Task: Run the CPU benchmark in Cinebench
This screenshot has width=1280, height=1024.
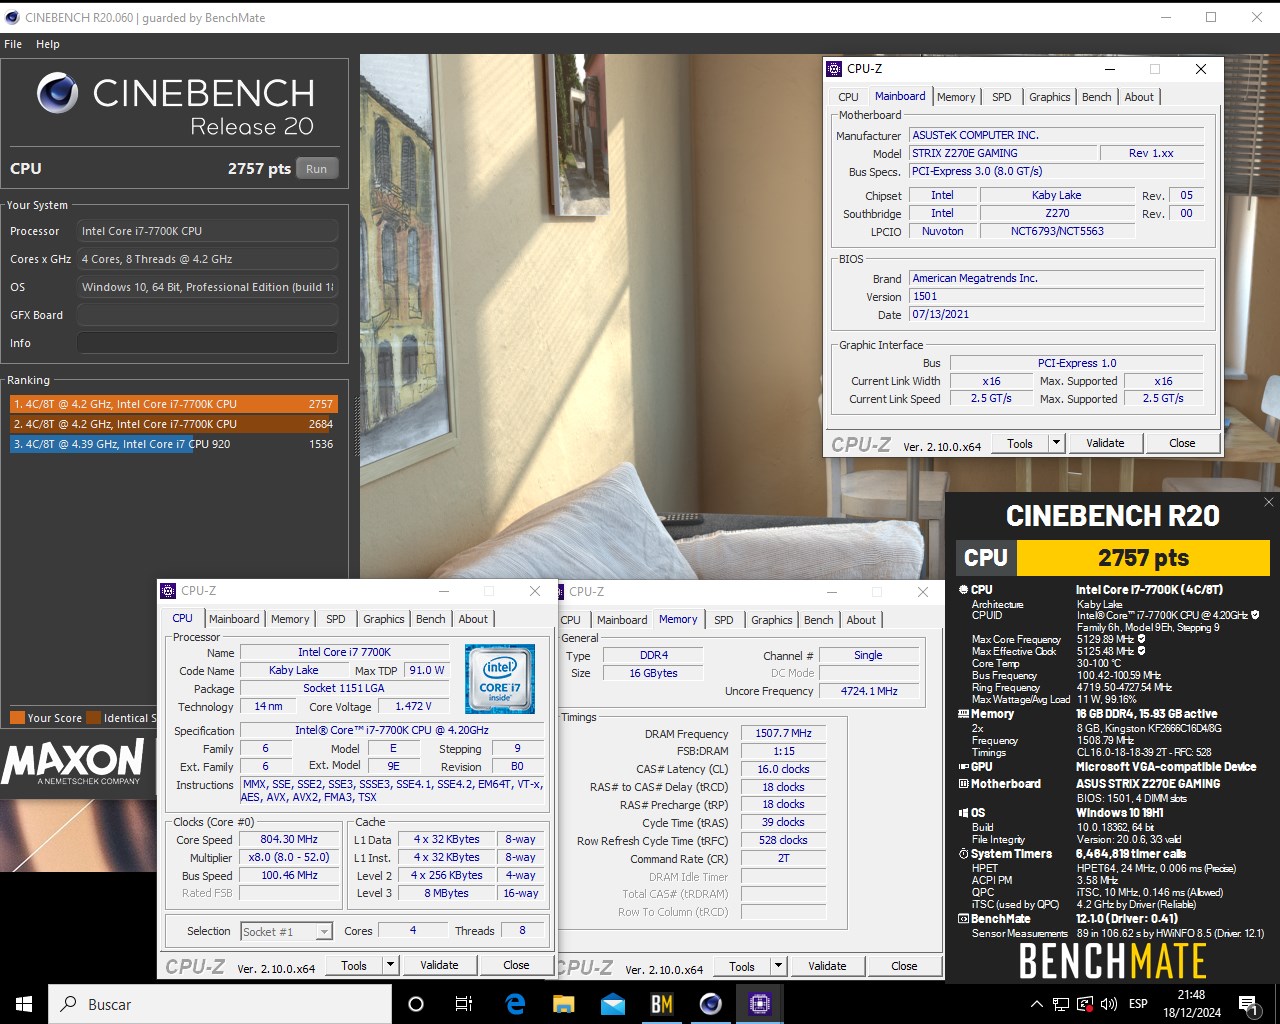Action: coord(317,169)
